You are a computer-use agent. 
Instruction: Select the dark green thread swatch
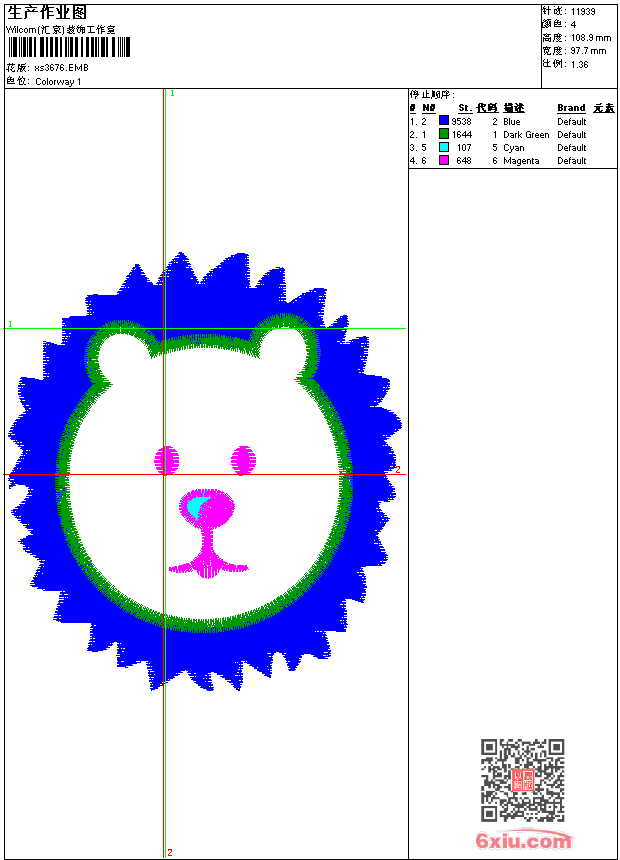444,134
